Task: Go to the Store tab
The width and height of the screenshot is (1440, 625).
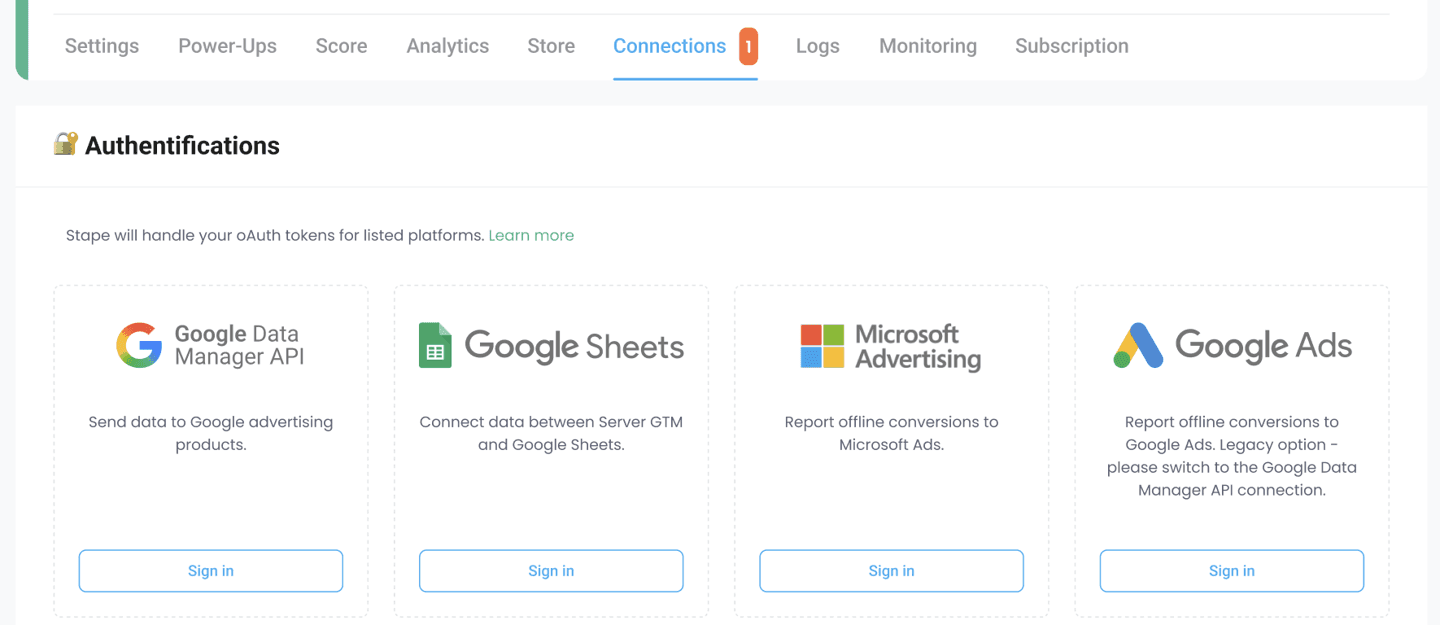Action: 551,46
